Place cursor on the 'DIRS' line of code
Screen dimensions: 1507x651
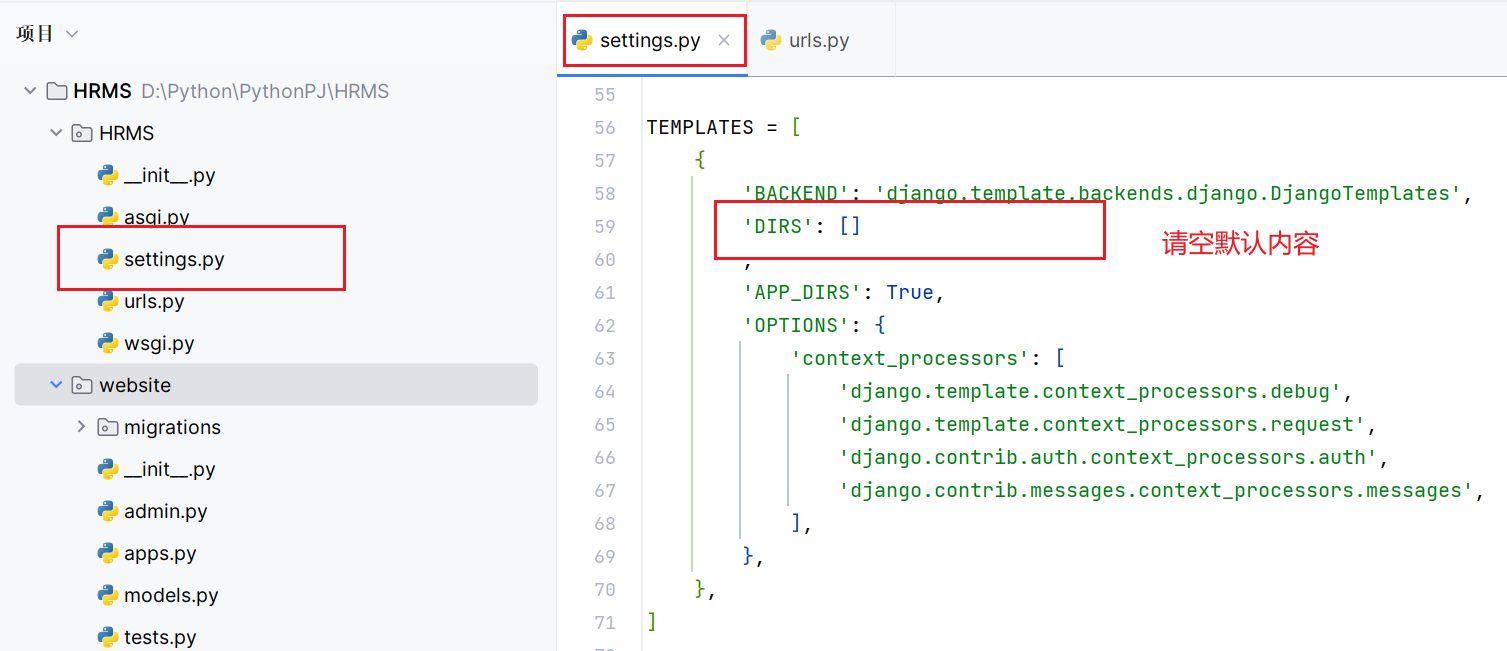[802, 227]
